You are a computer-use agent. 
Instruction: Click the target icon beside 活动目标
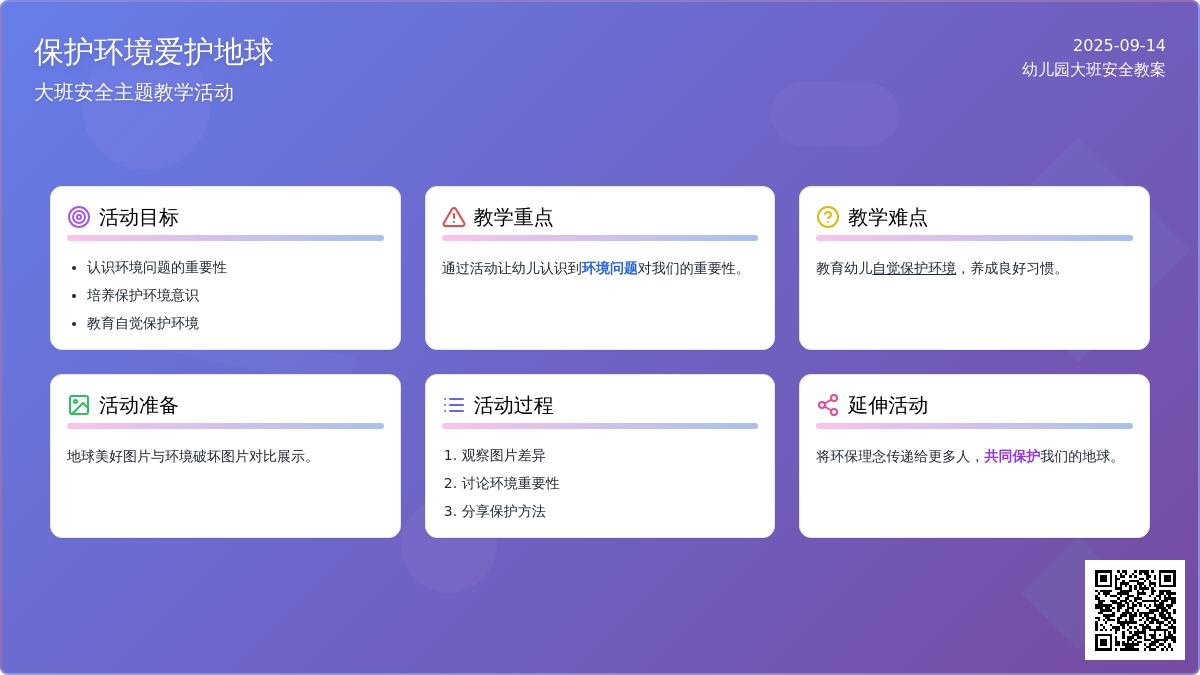(79, 217)
